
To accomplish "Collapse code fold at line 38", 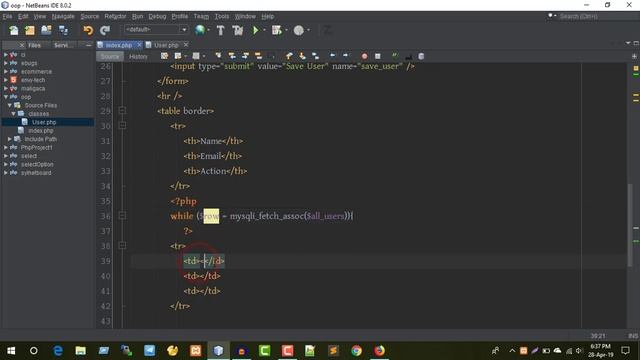I will [x=122, y=245].
